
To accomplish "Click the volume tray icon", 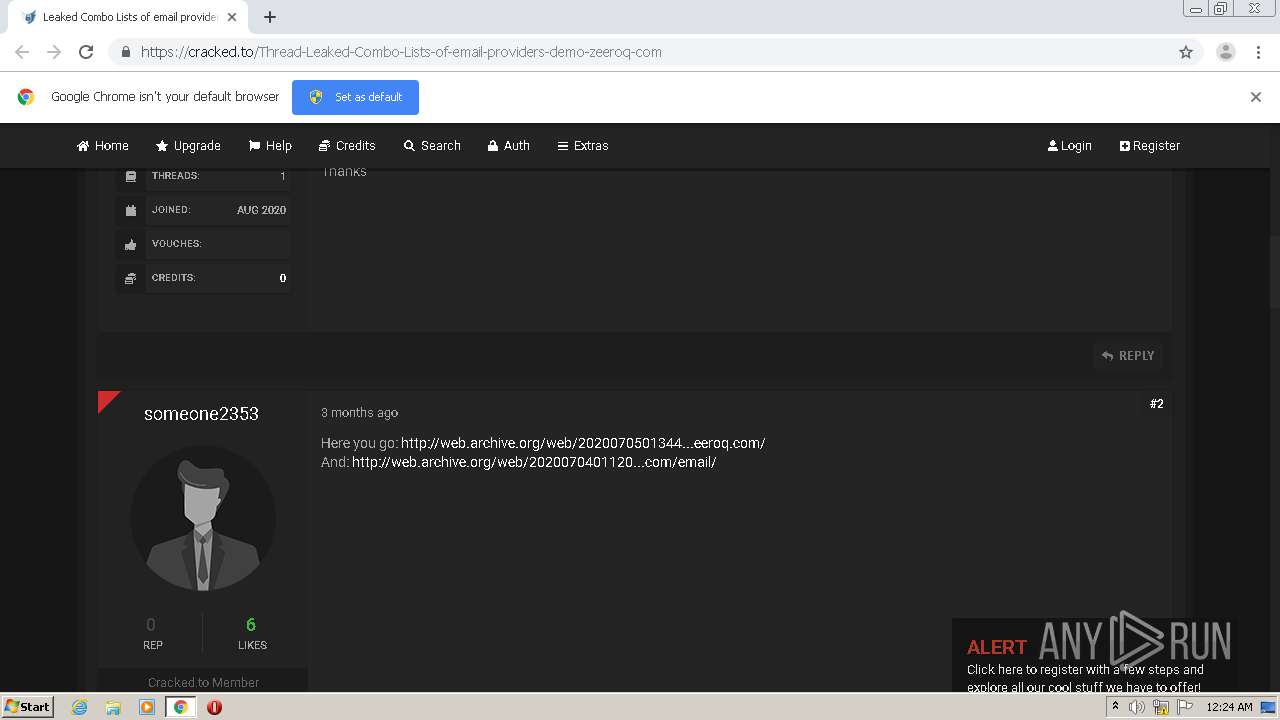I will [1137, 707].
